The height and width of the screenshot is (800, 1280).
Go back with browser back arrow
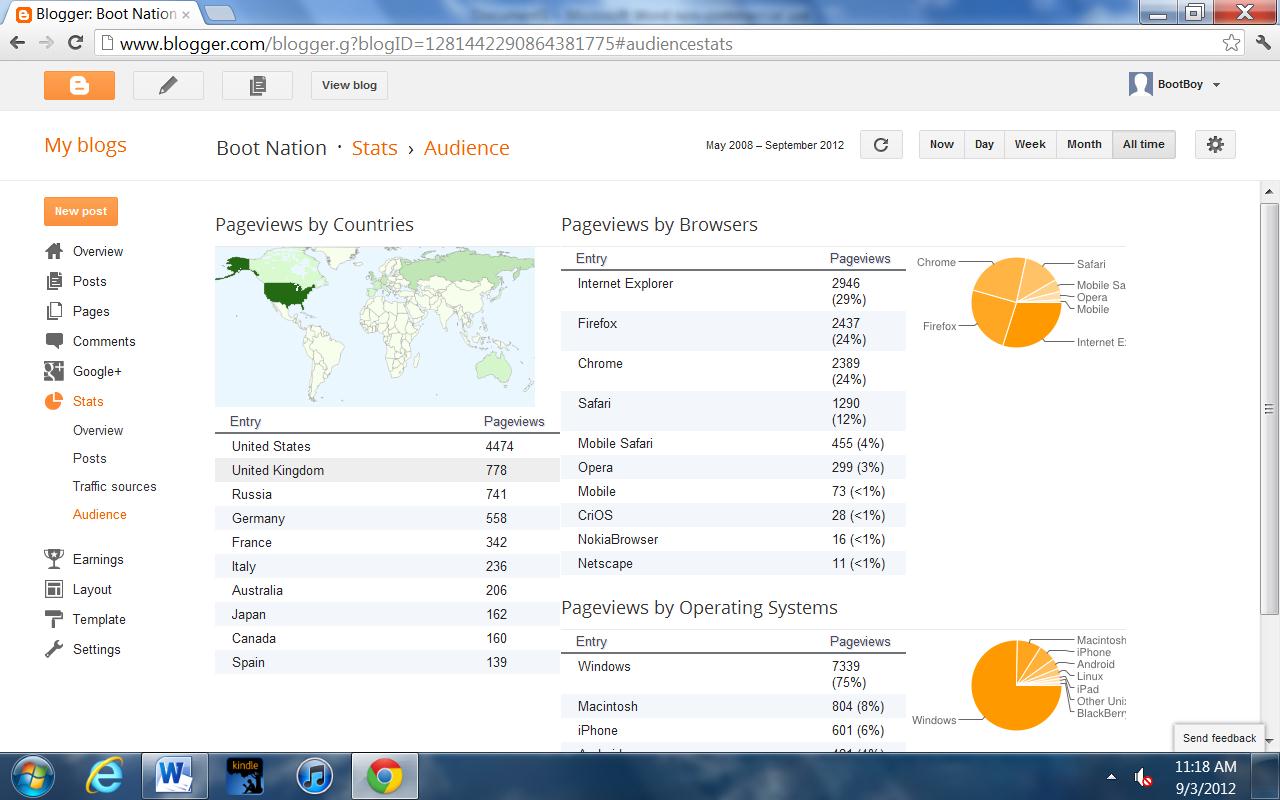[x=17, y=43]
